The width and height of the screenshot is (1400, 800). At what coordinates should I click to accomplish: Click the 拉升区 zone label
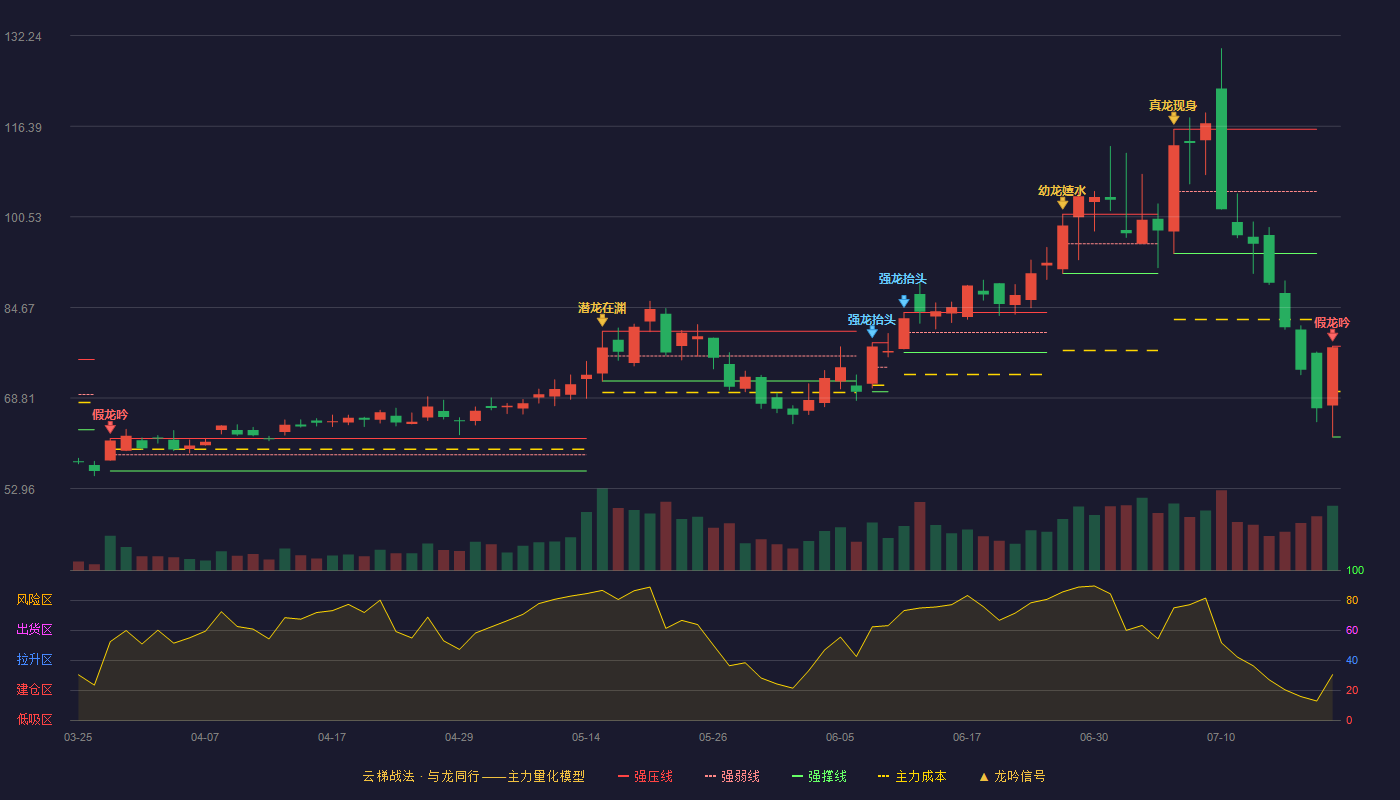pos(34,660)
